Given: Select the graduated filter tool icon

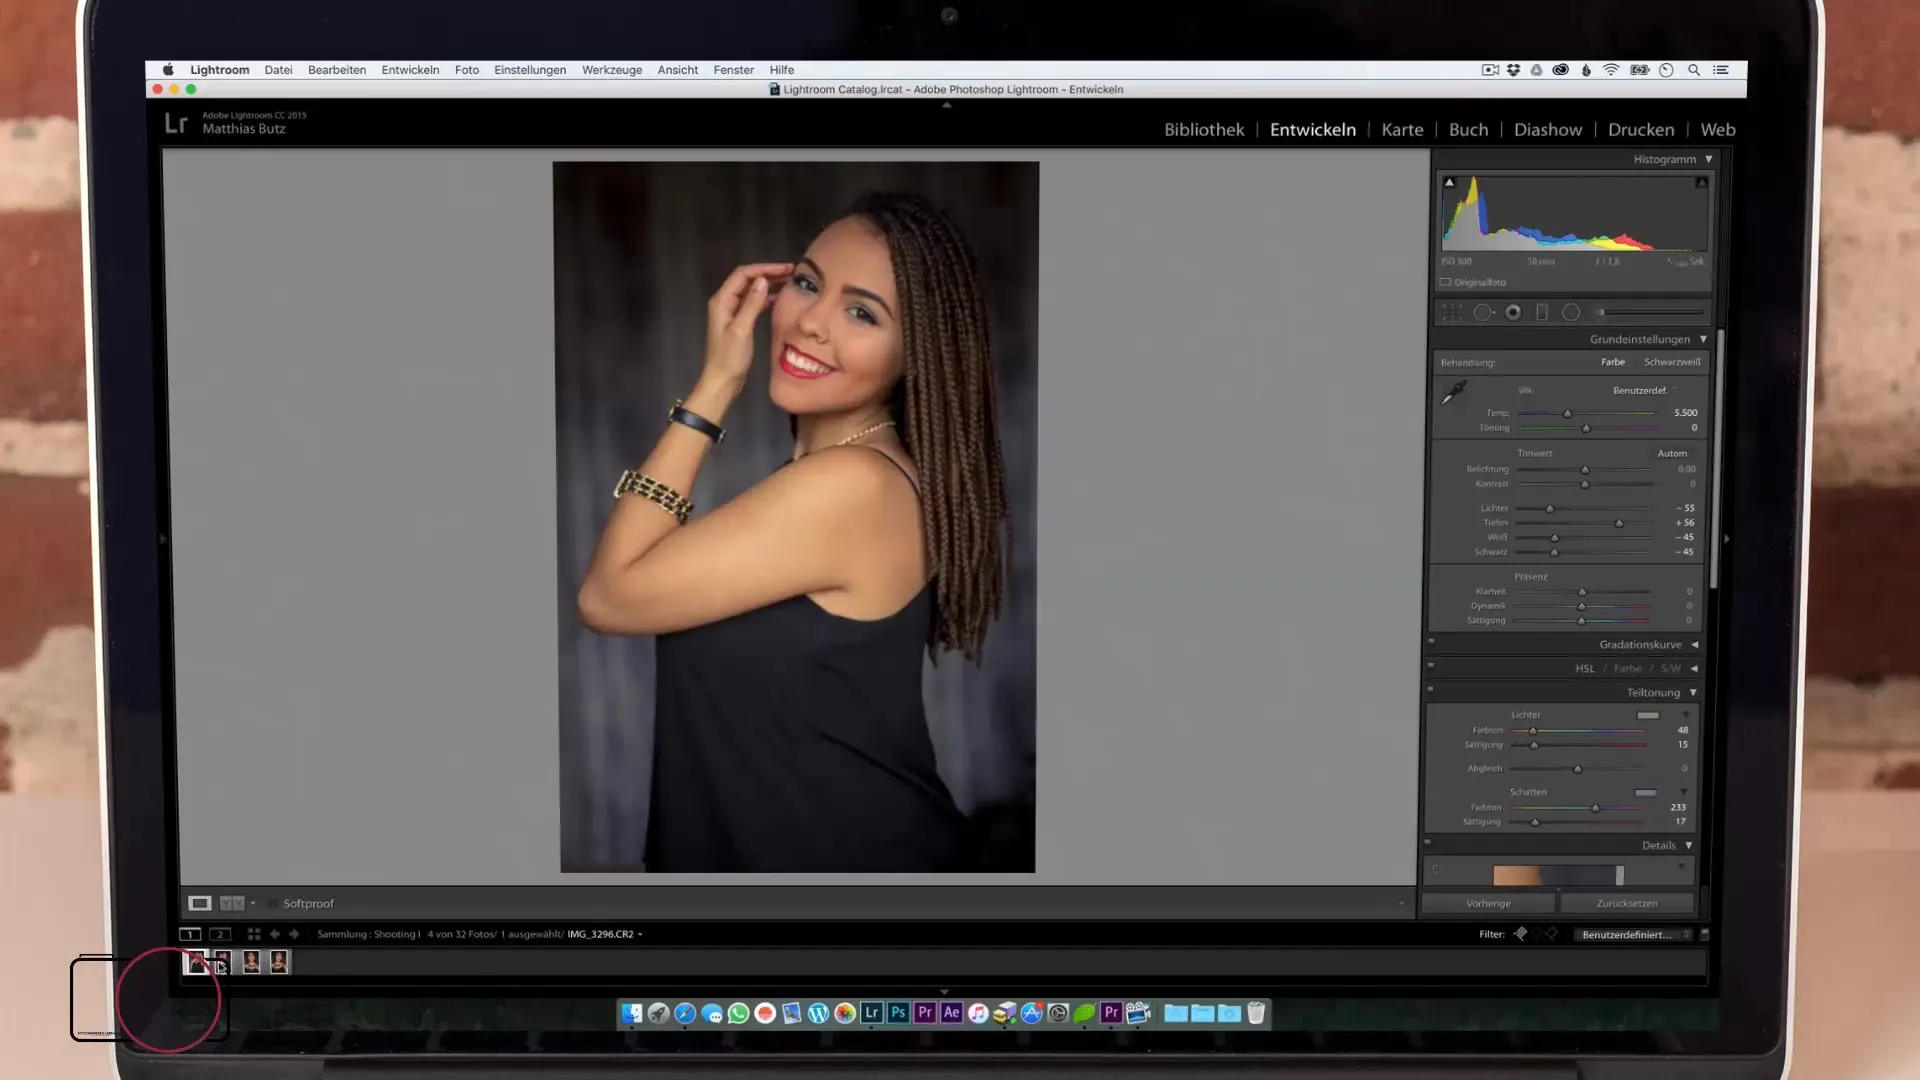Looking at the screenshot, I should point(1542,313).
